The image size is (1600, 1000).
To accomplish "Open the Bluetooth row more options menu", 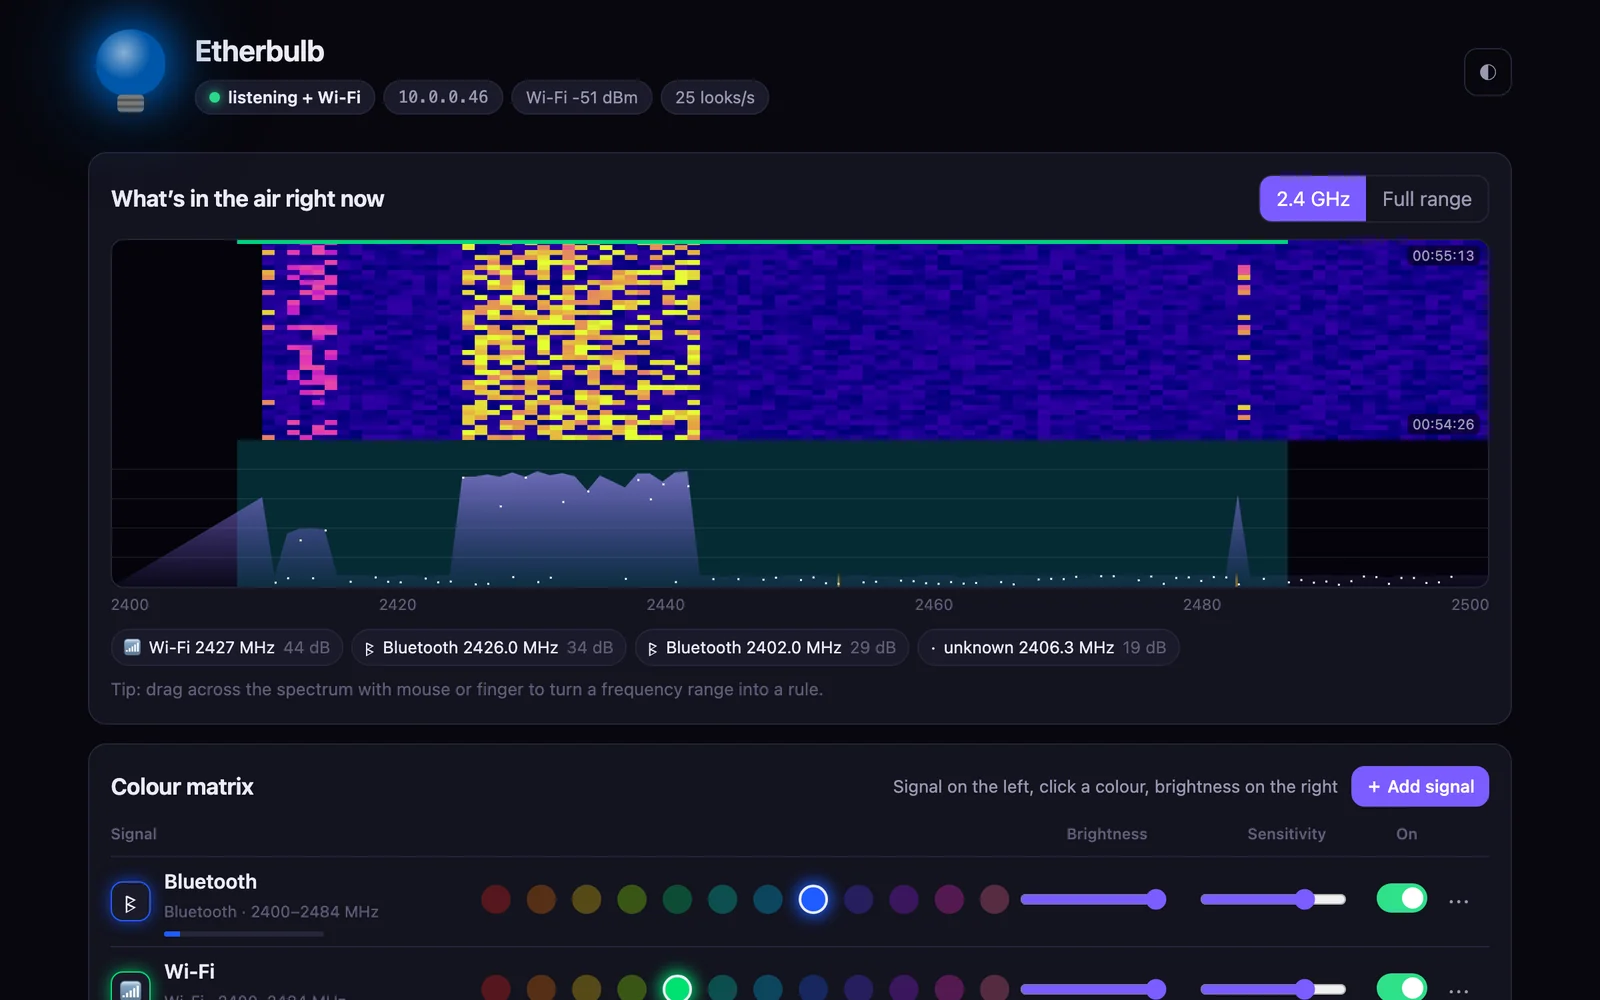I will pyautogui.click(x=1459, y=901).
